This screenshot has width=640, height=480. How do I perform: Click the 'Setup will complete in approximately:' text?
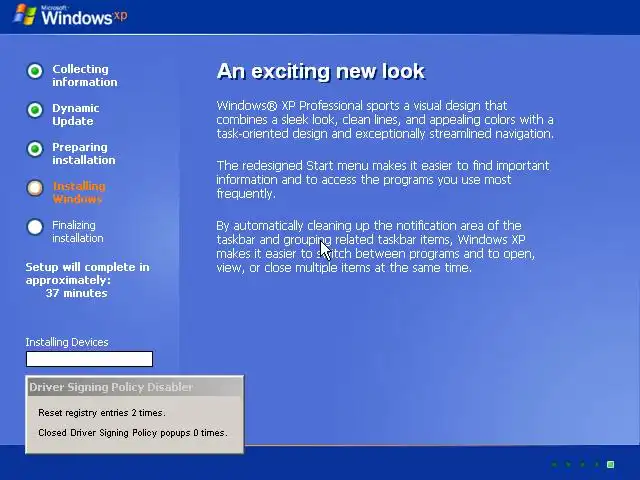[x=87, y=273]
